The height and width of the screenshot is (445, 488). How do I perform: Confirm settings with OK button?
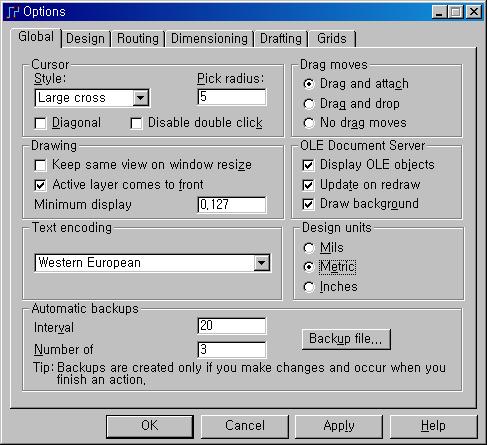tap(150, 426)
